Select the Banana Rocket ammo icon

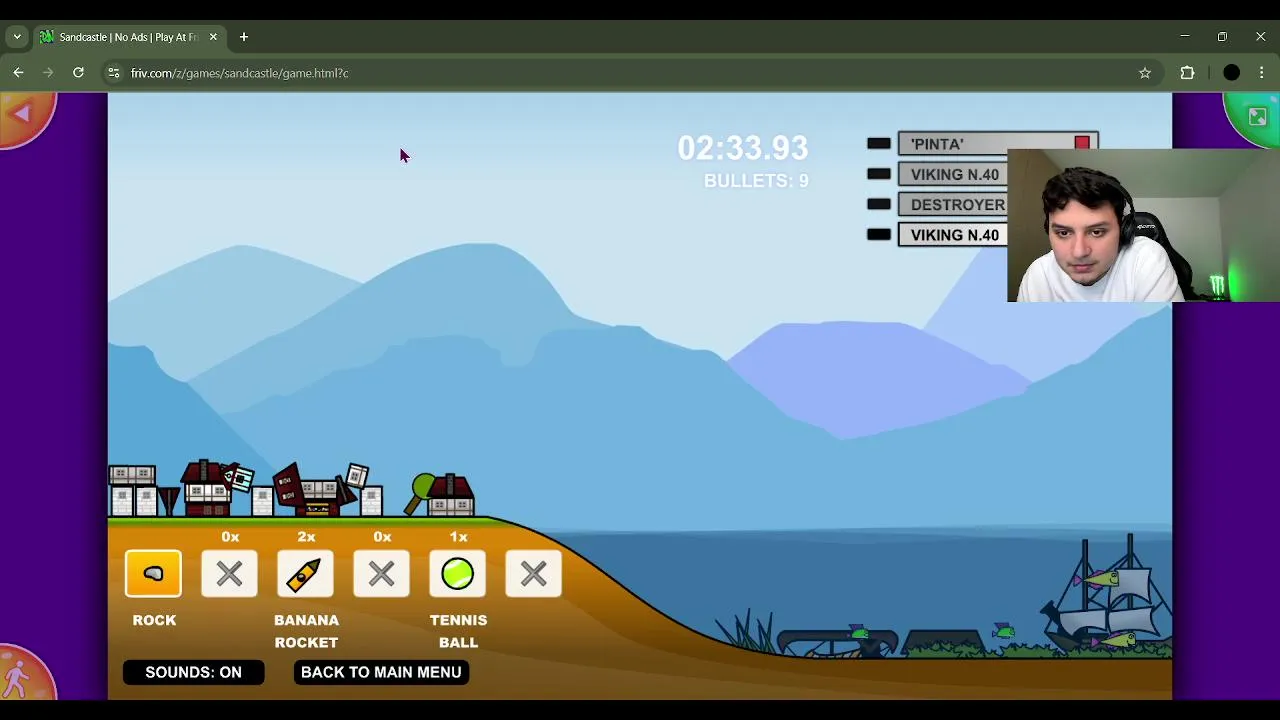click(x=305, y=574)
